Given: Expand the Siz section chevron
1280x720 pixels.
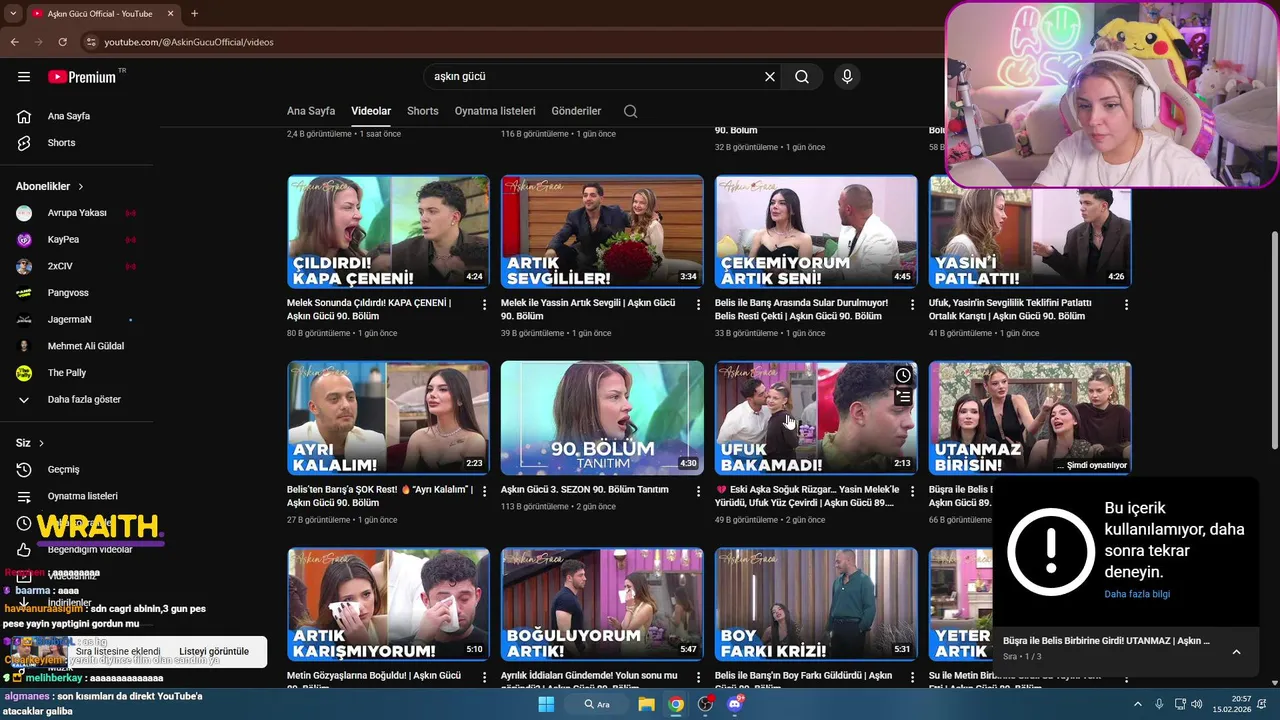Looking at the screenshot, I should pos(41,443).
